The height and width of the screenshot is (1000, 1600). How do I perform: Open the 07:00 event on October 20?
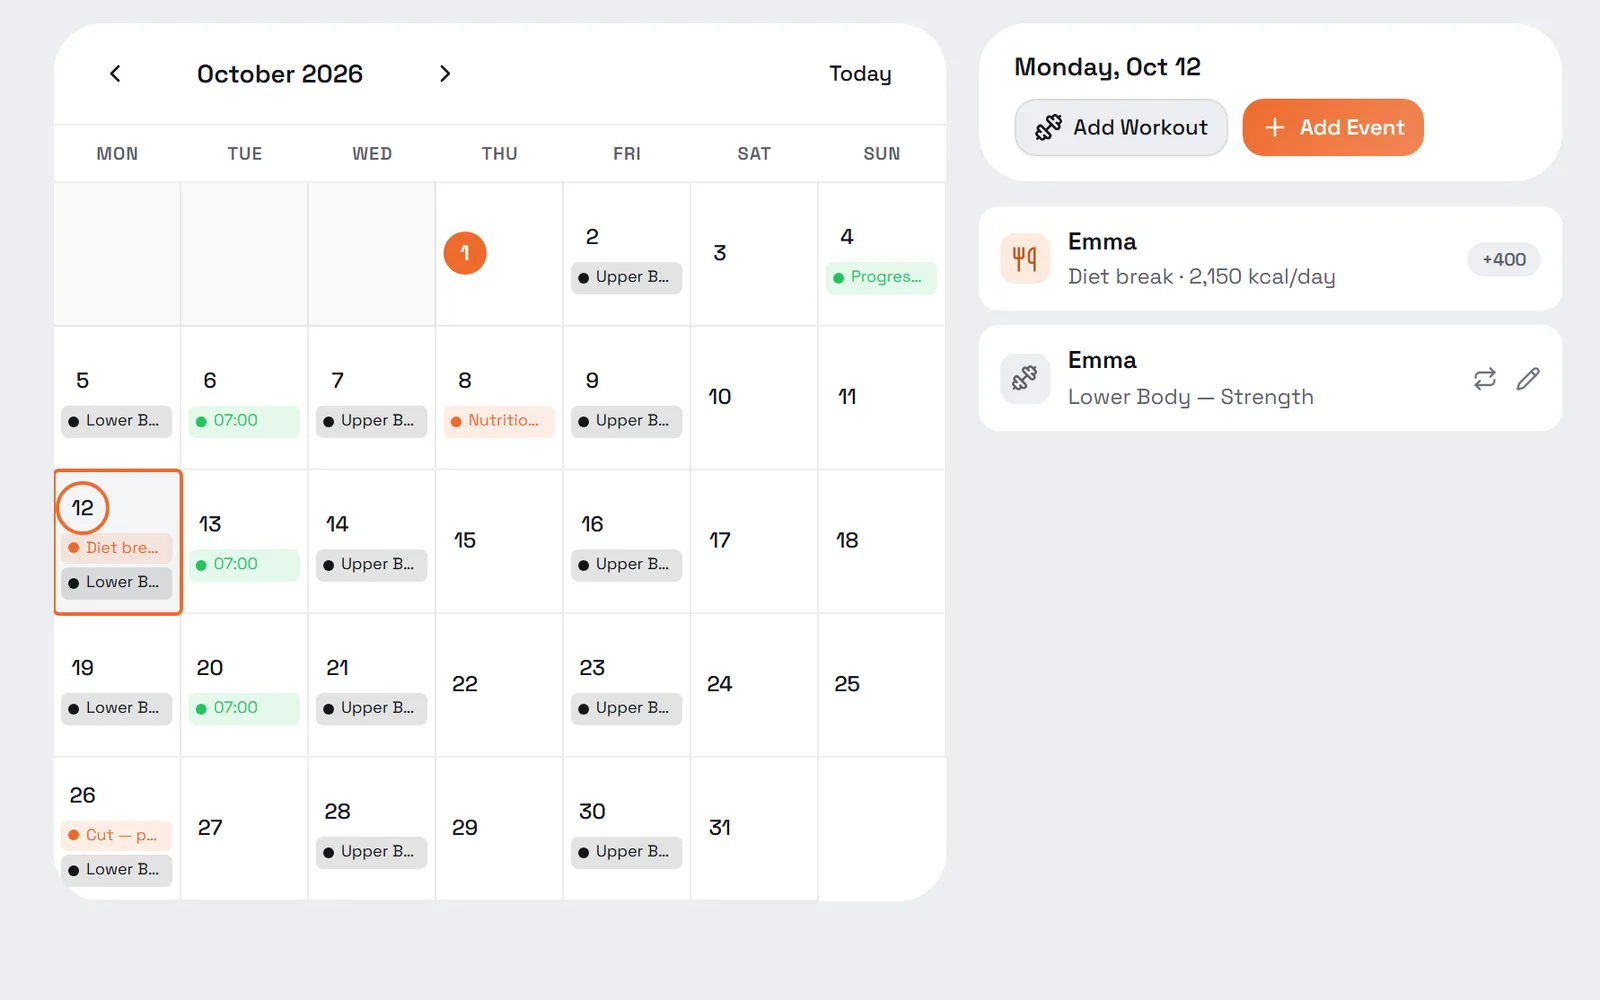click(244, 708)
